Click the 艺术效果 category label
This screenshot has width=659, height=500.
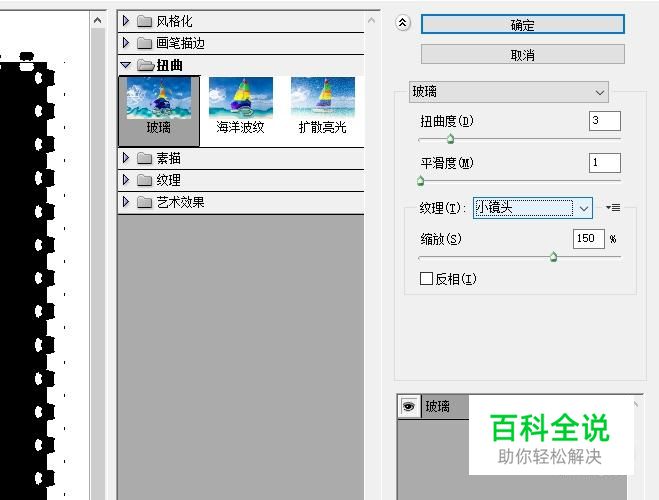click(x=180, y=202)
